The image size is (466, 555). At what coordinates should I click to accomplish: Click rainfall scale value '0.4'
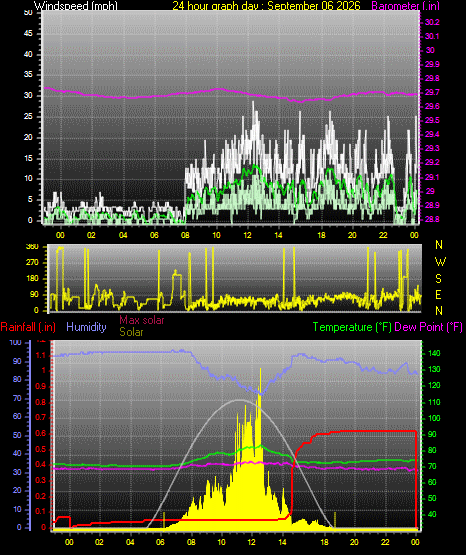point(41,464)
